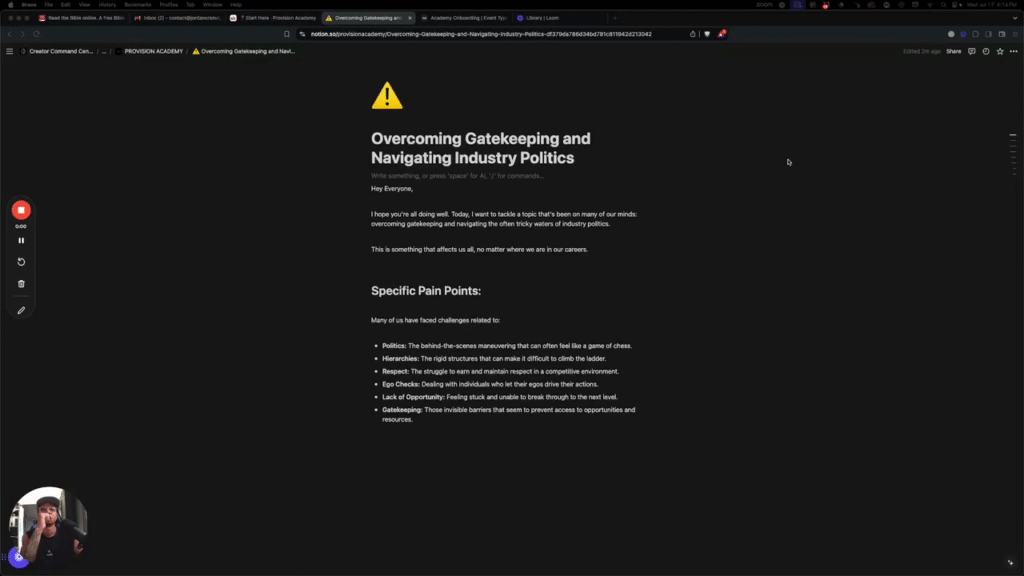This screenshot has height=576, width=1024.
Task: Pause the Loom recording
Action: (21, 240)
